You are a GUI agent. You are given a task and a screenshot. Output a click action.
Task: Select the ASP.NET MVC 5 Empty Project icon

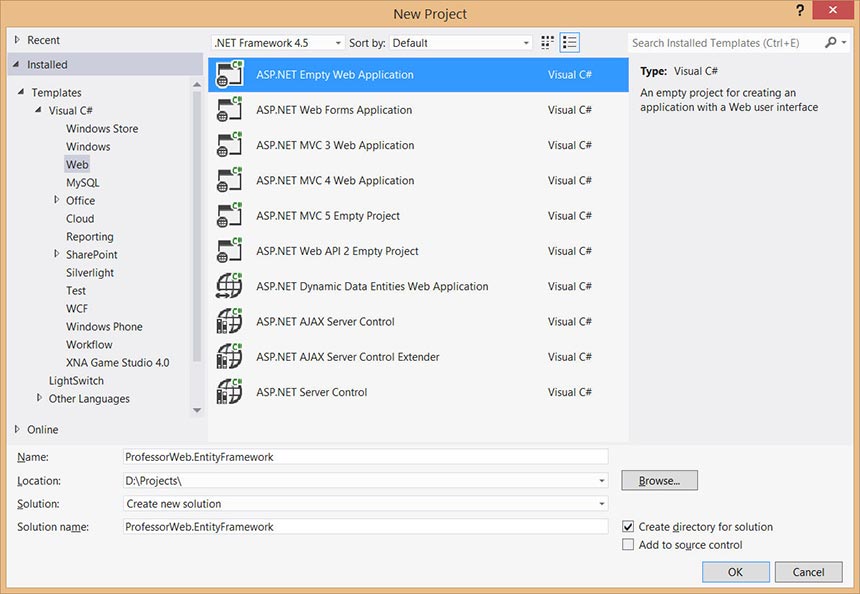[229, 216]
